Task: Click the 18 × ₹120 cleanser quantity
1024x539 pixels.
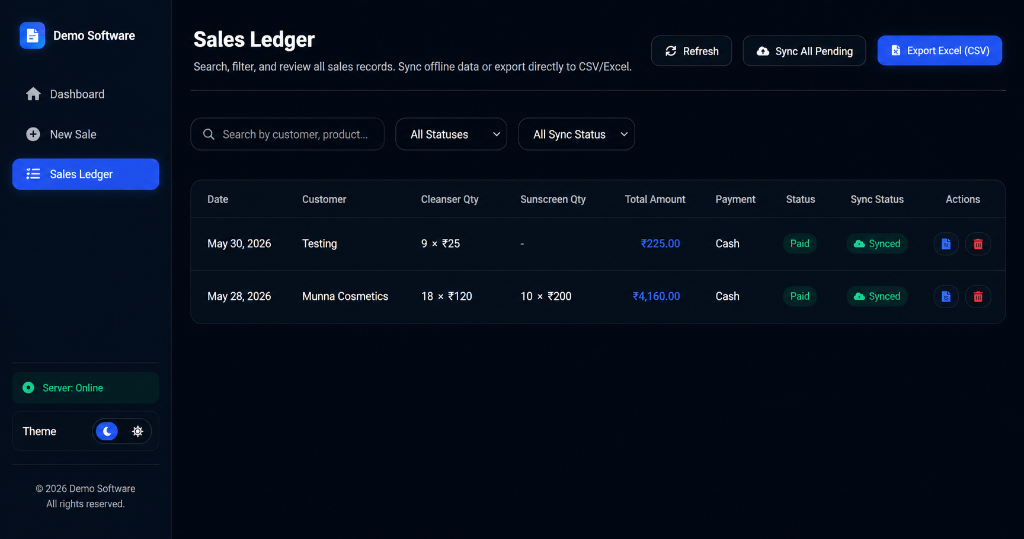Action: coord(447,297)
